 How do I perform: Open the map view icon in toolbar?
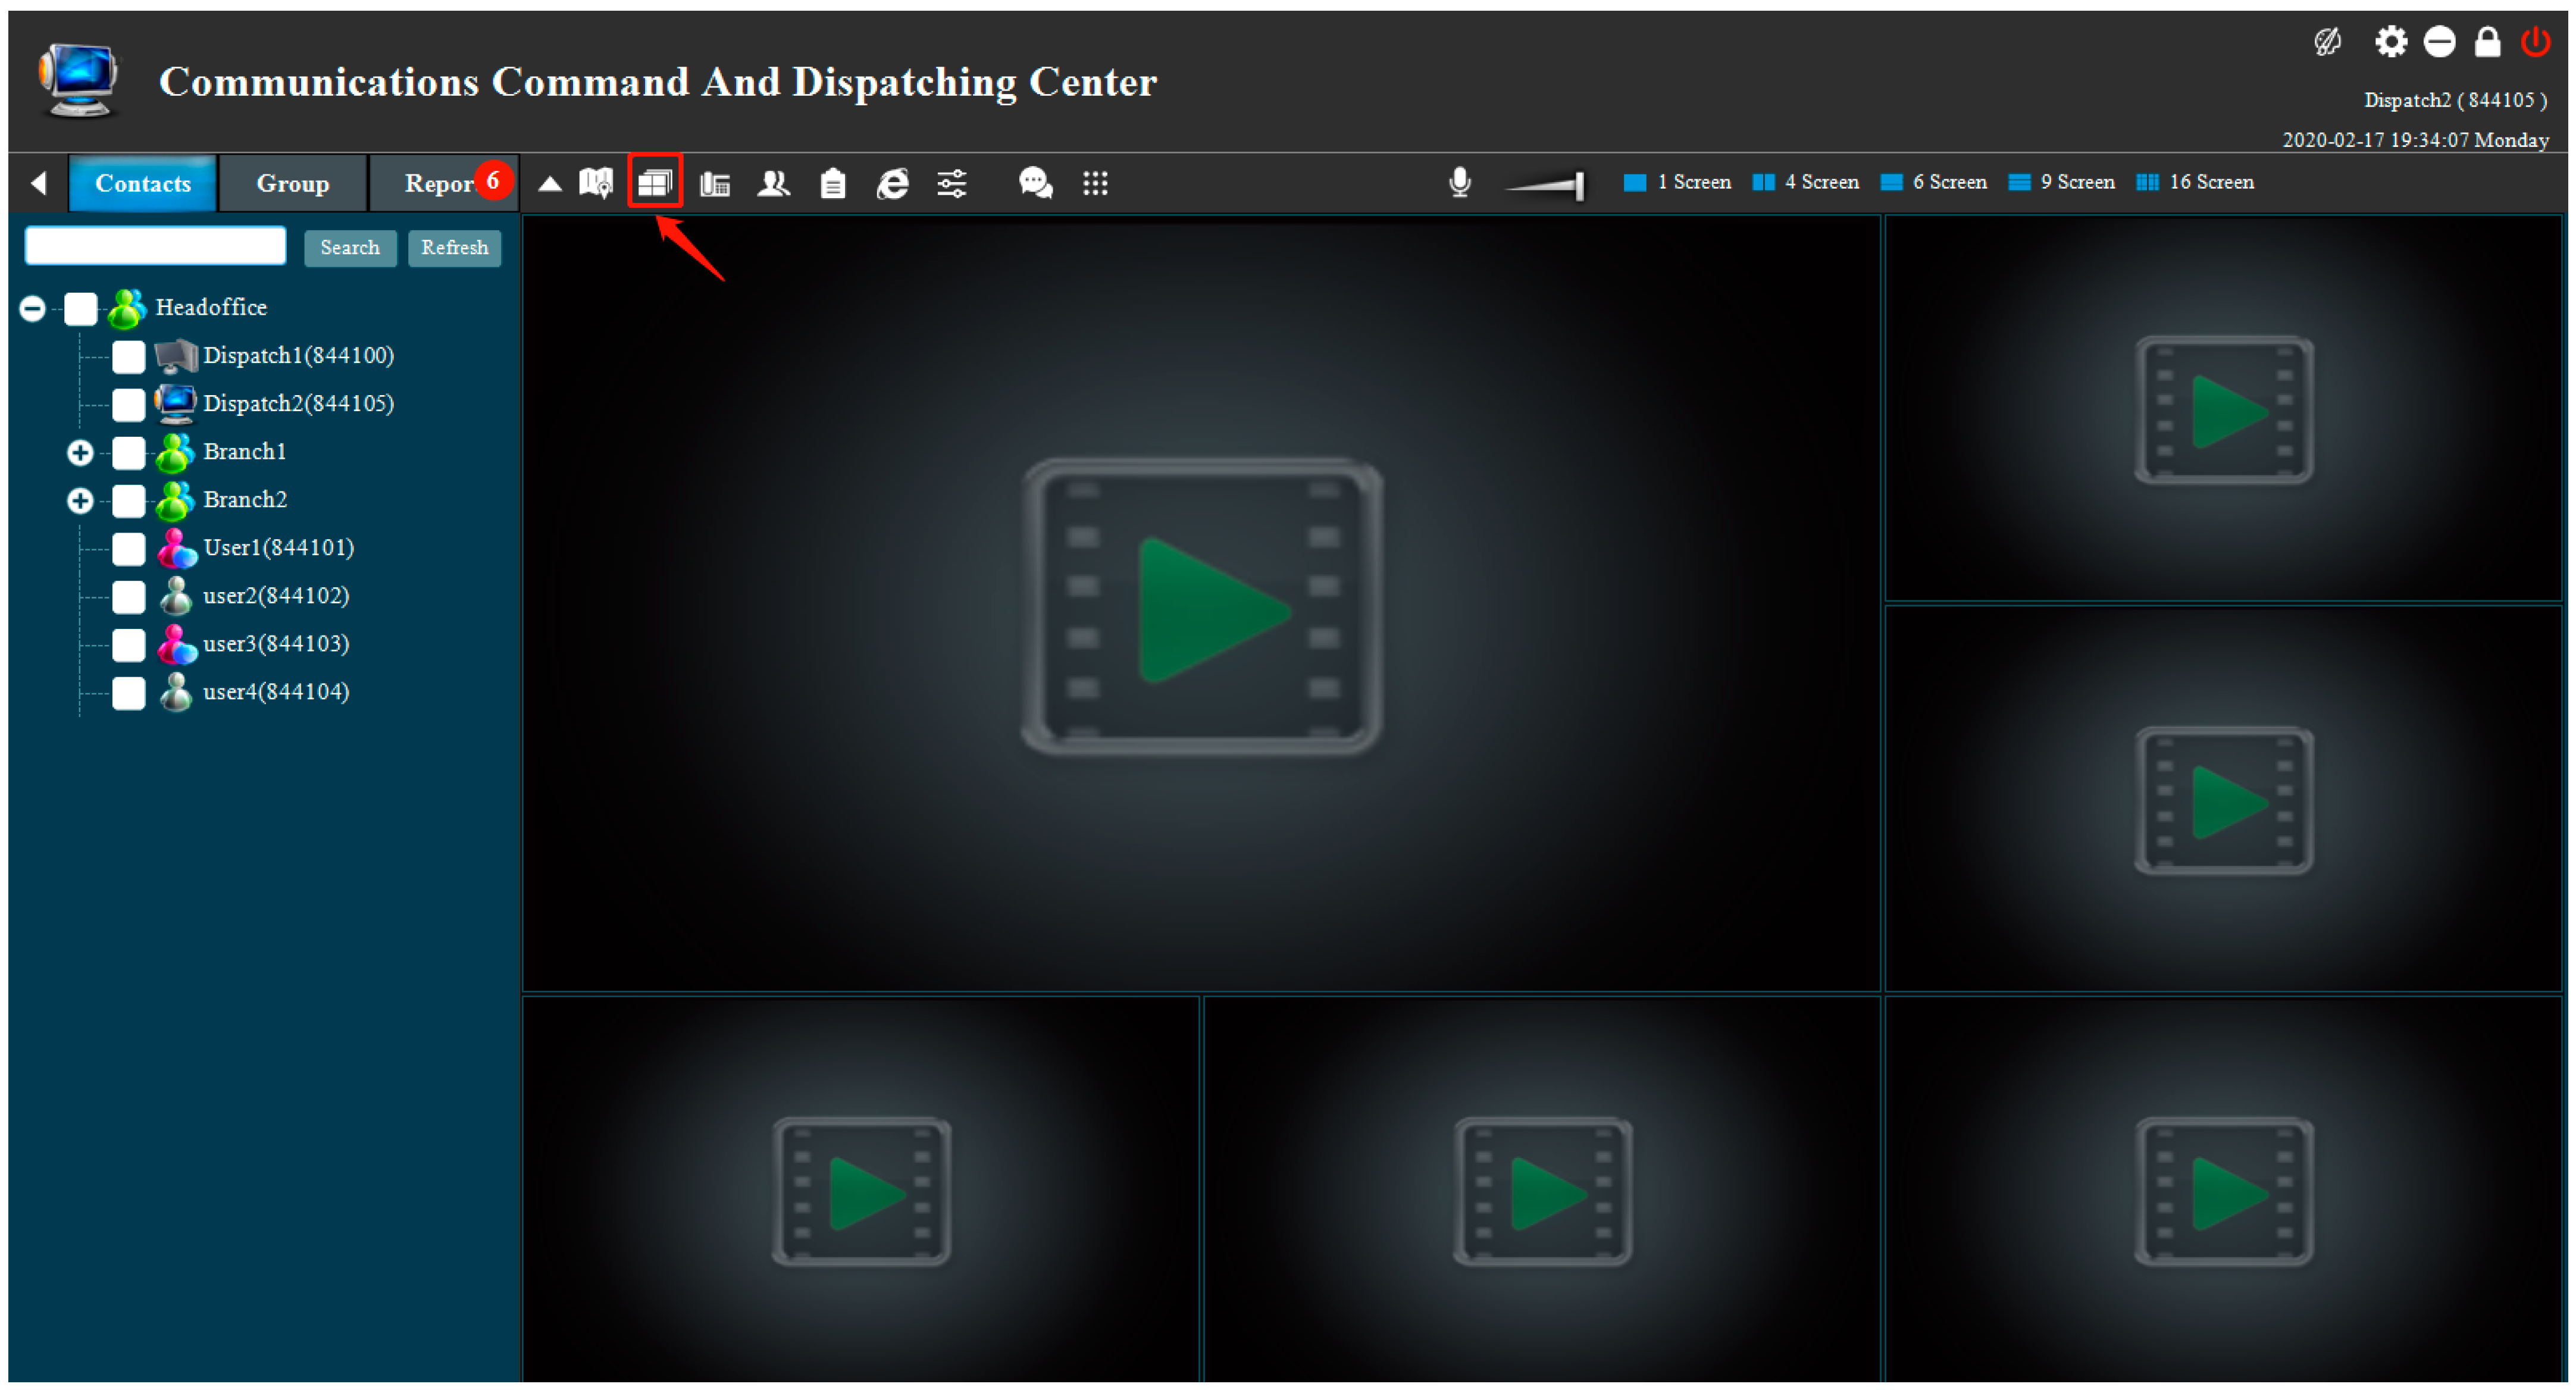pyautogui.click(x=596, y=183)
